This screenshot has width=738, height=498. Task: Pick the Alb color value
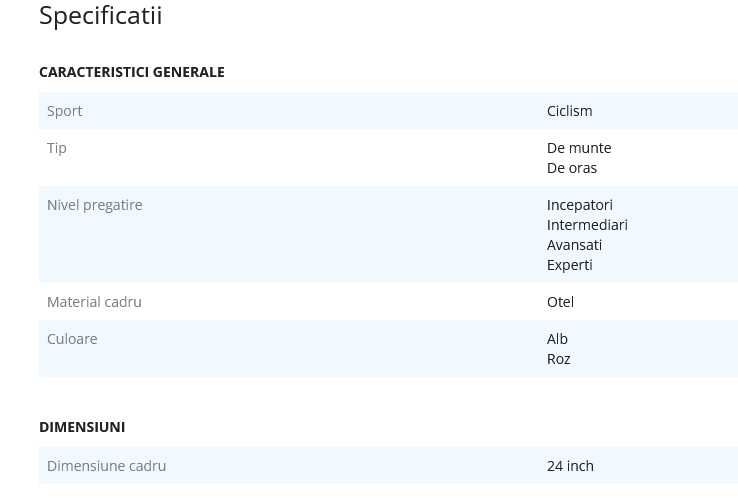click(557, 339)
